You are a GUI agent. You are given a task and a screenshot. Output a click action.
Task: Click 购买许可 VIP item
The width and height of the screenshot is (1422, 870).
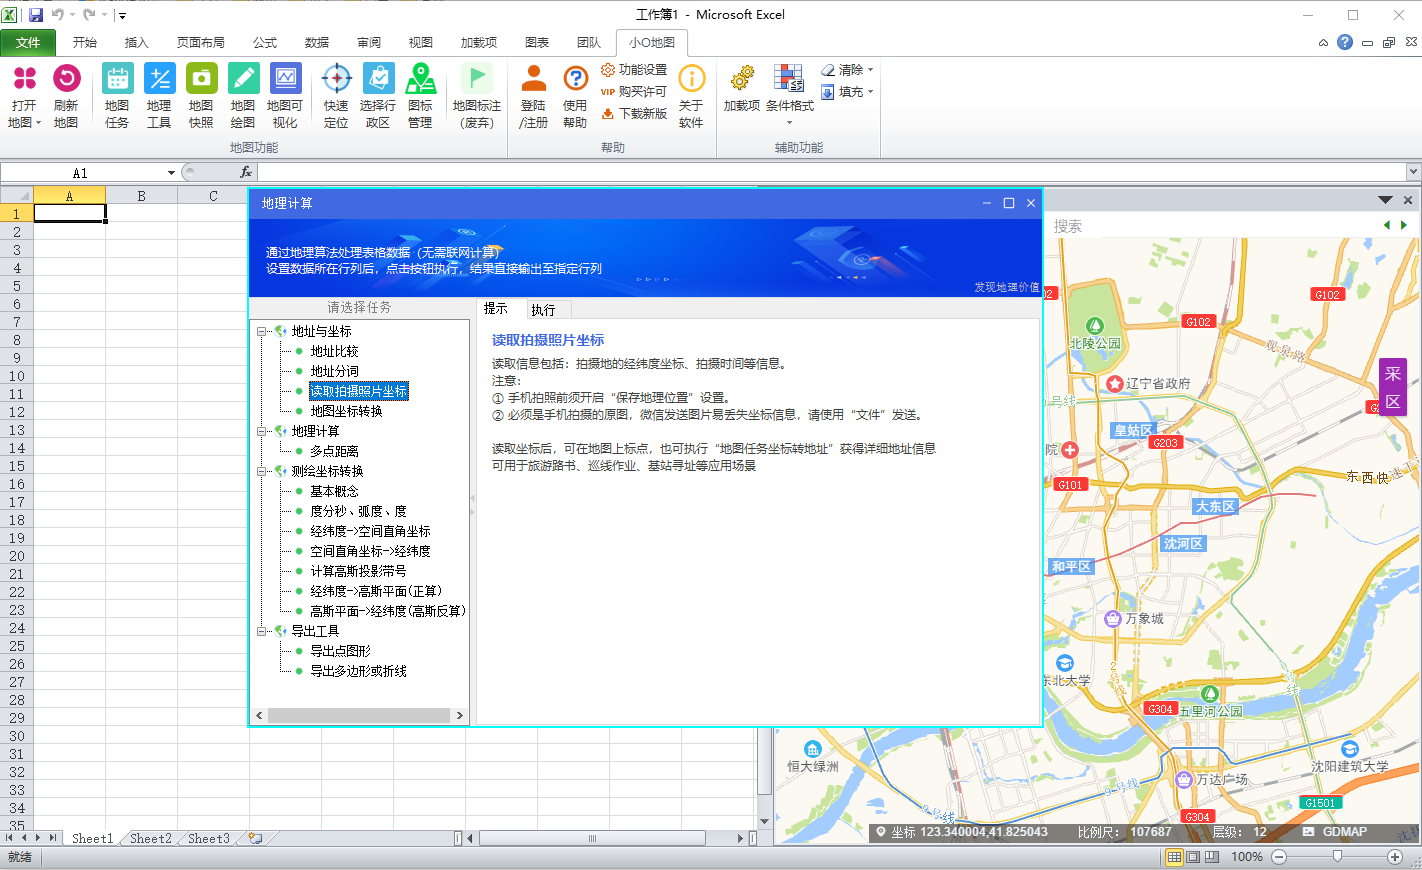click(x=634, y=92)
